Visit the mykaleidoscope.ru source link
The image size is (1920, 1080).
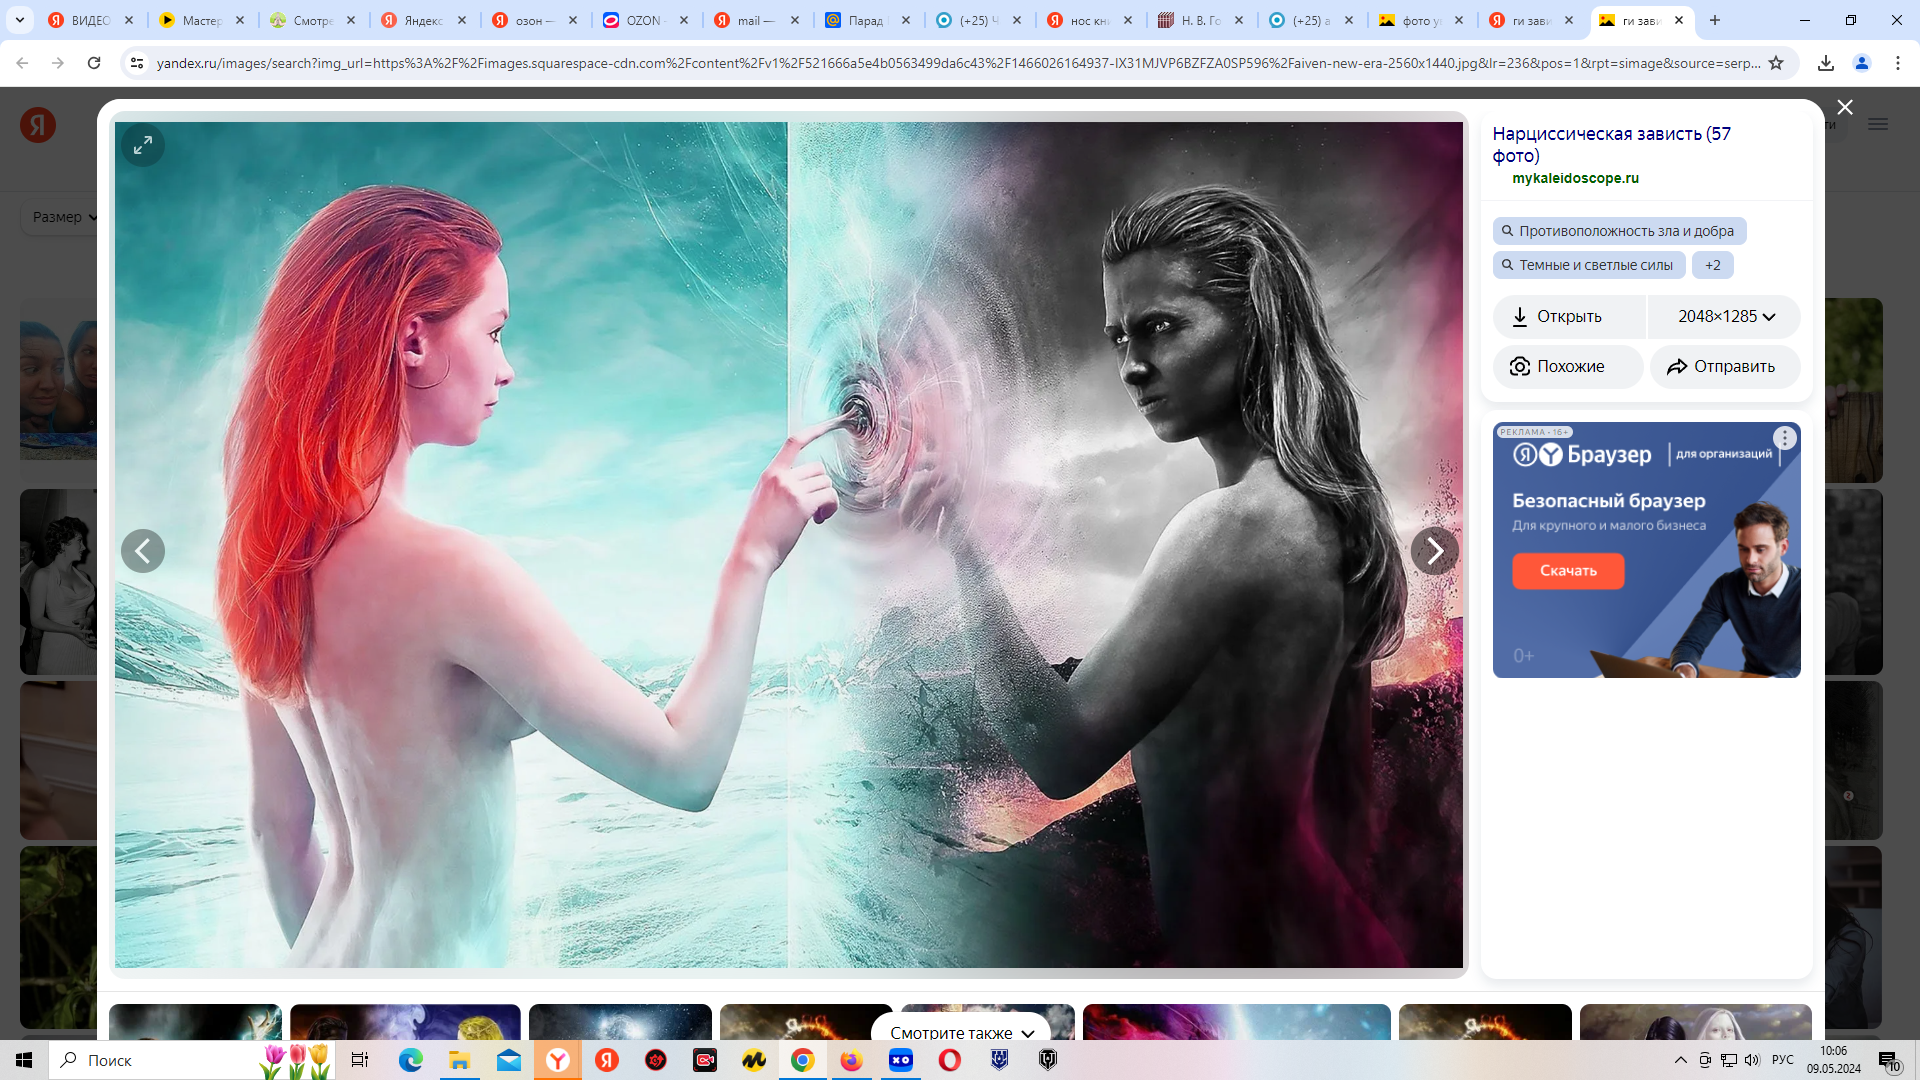tap(1575, 178)
